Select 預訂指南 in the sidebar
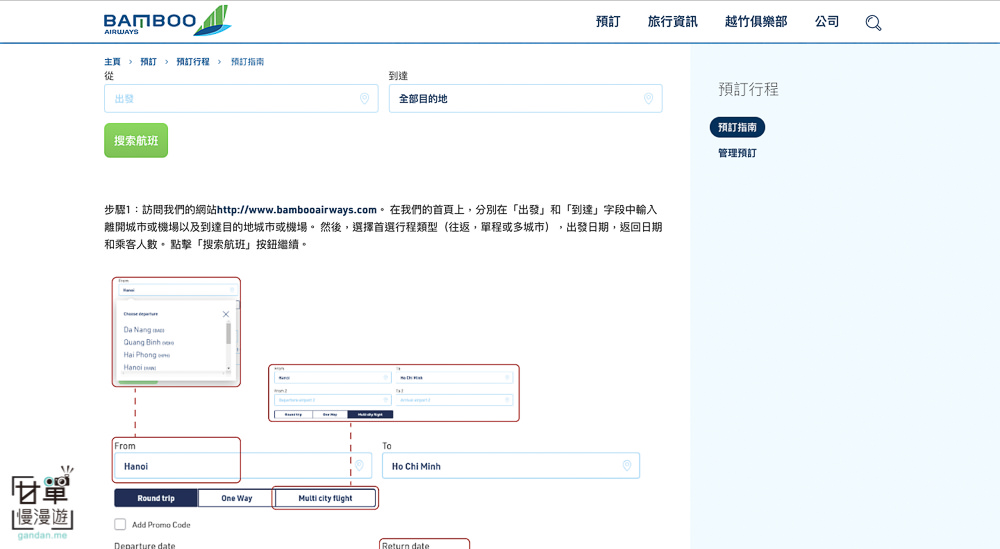This screenshot has height=549, width=1000. 737,127
